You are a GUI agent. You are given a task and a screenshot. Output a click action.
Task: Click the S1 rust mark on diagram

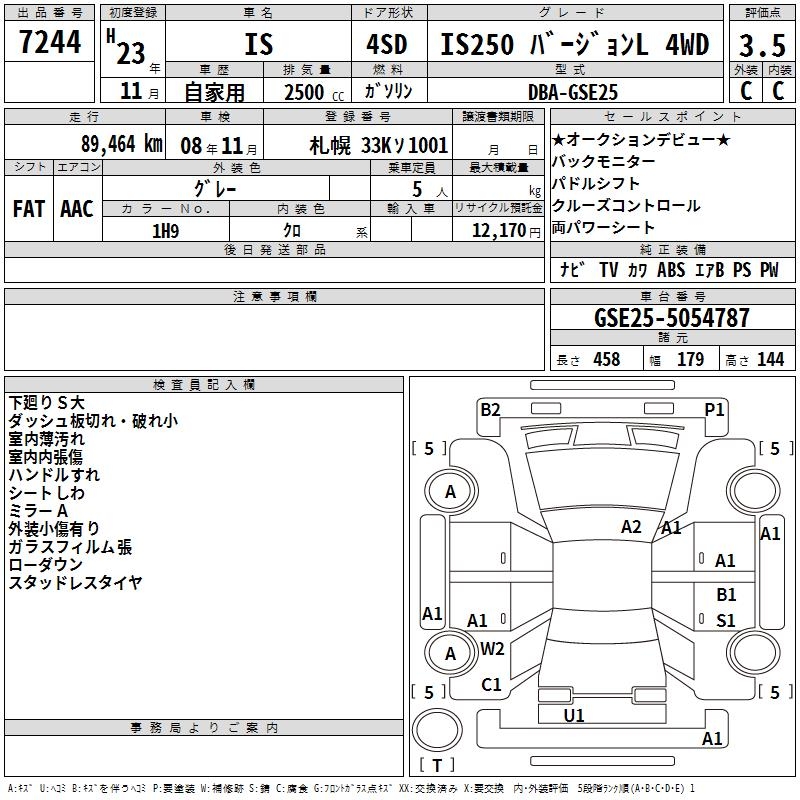[726, 620]
